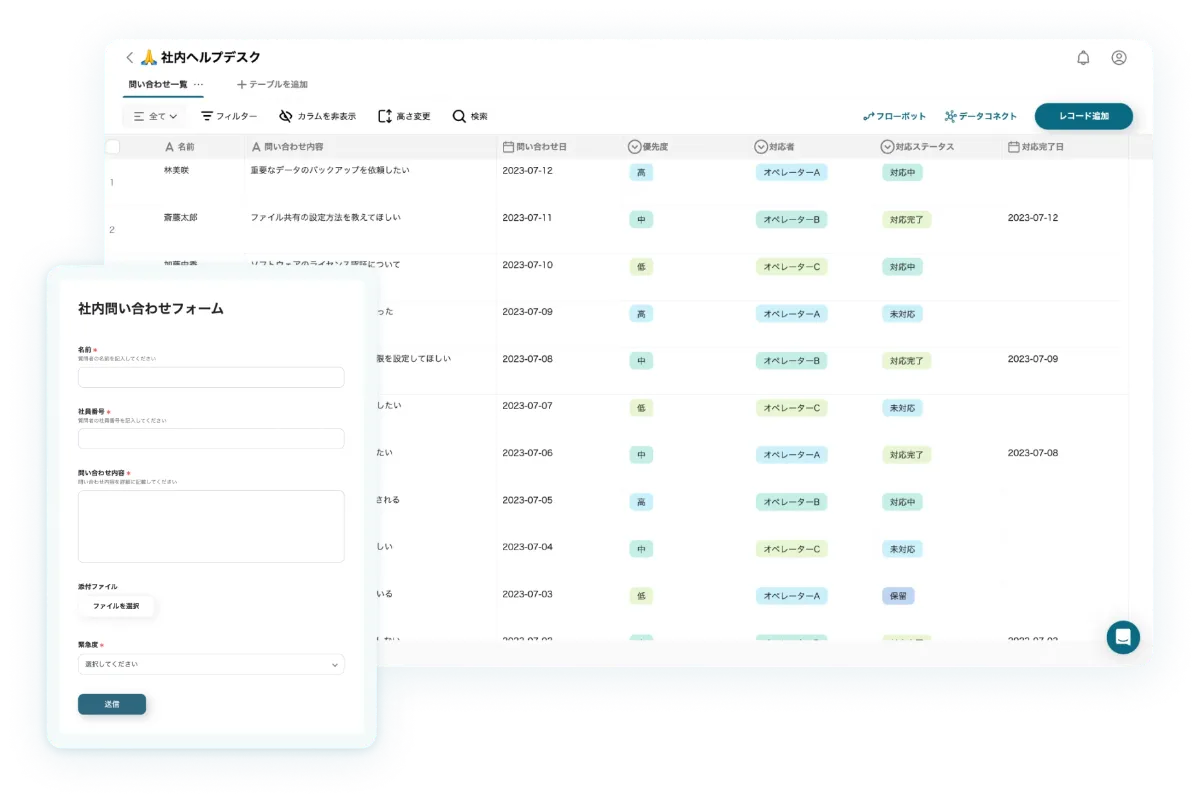Viewport: 1200px width, 803px height.
Task: Expand the 優先度 column header menu
Action: click(x=634, y=147)
